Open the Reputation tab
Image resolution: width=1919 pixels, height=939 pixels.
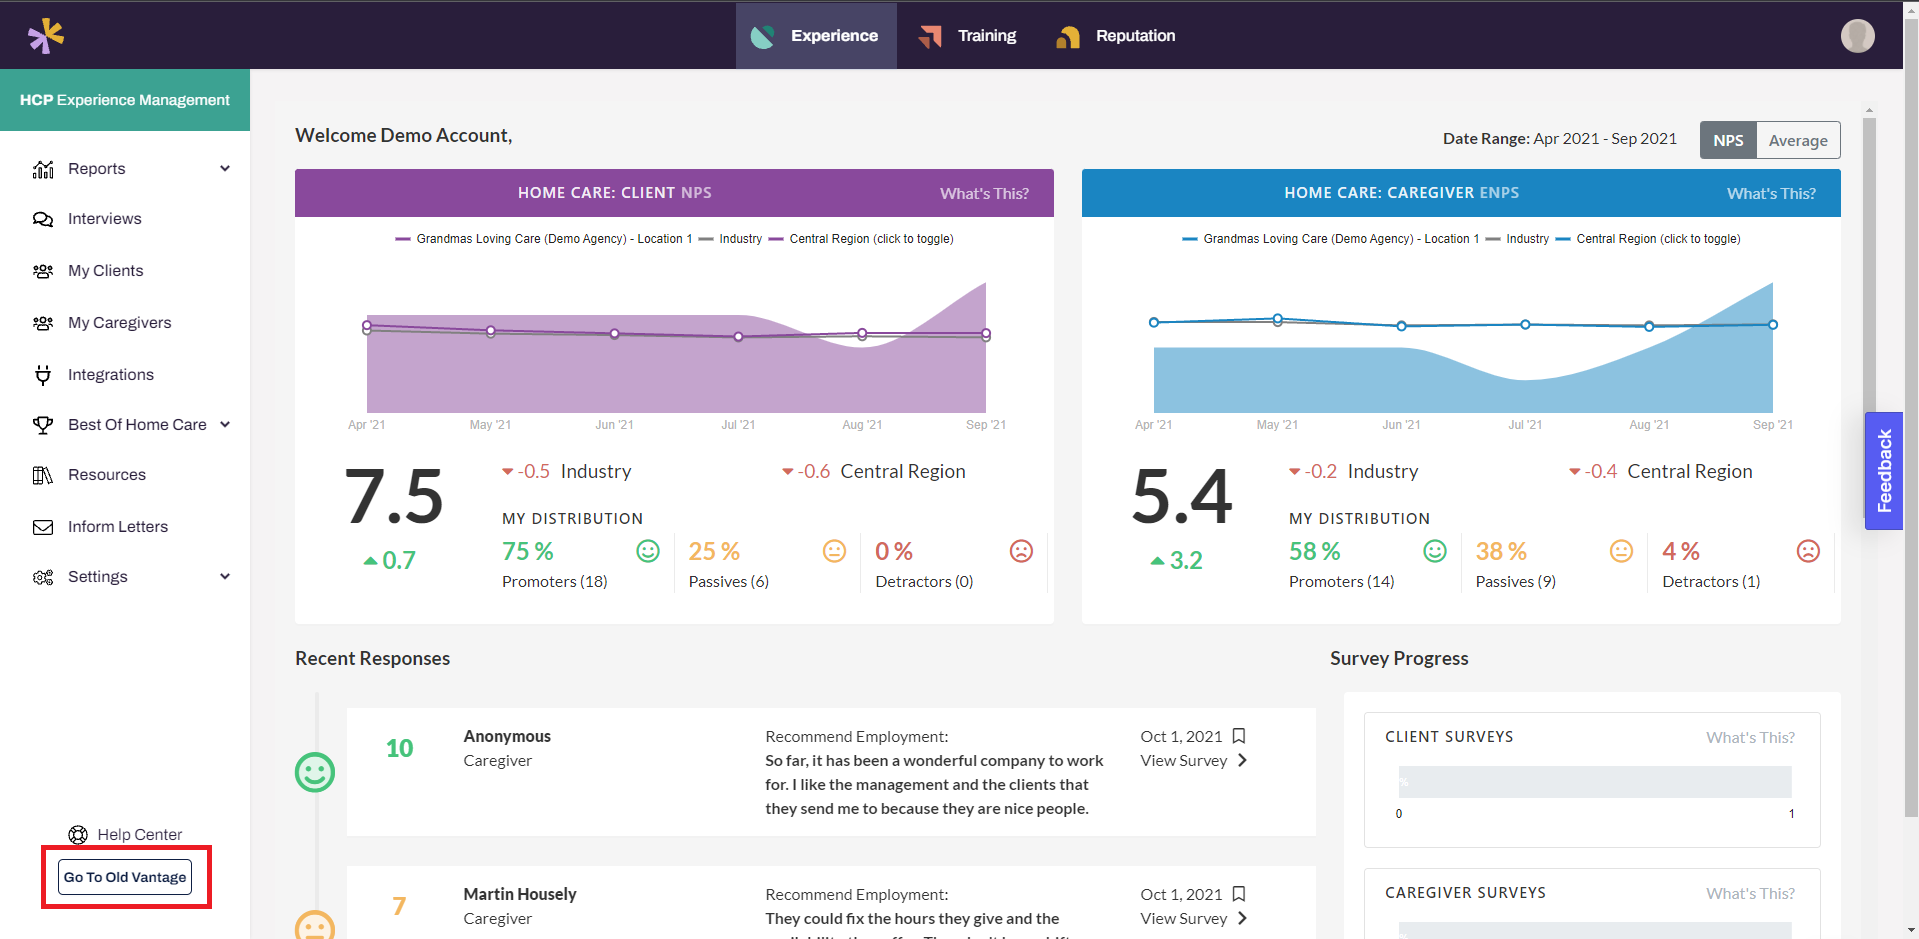(1114, 35)
